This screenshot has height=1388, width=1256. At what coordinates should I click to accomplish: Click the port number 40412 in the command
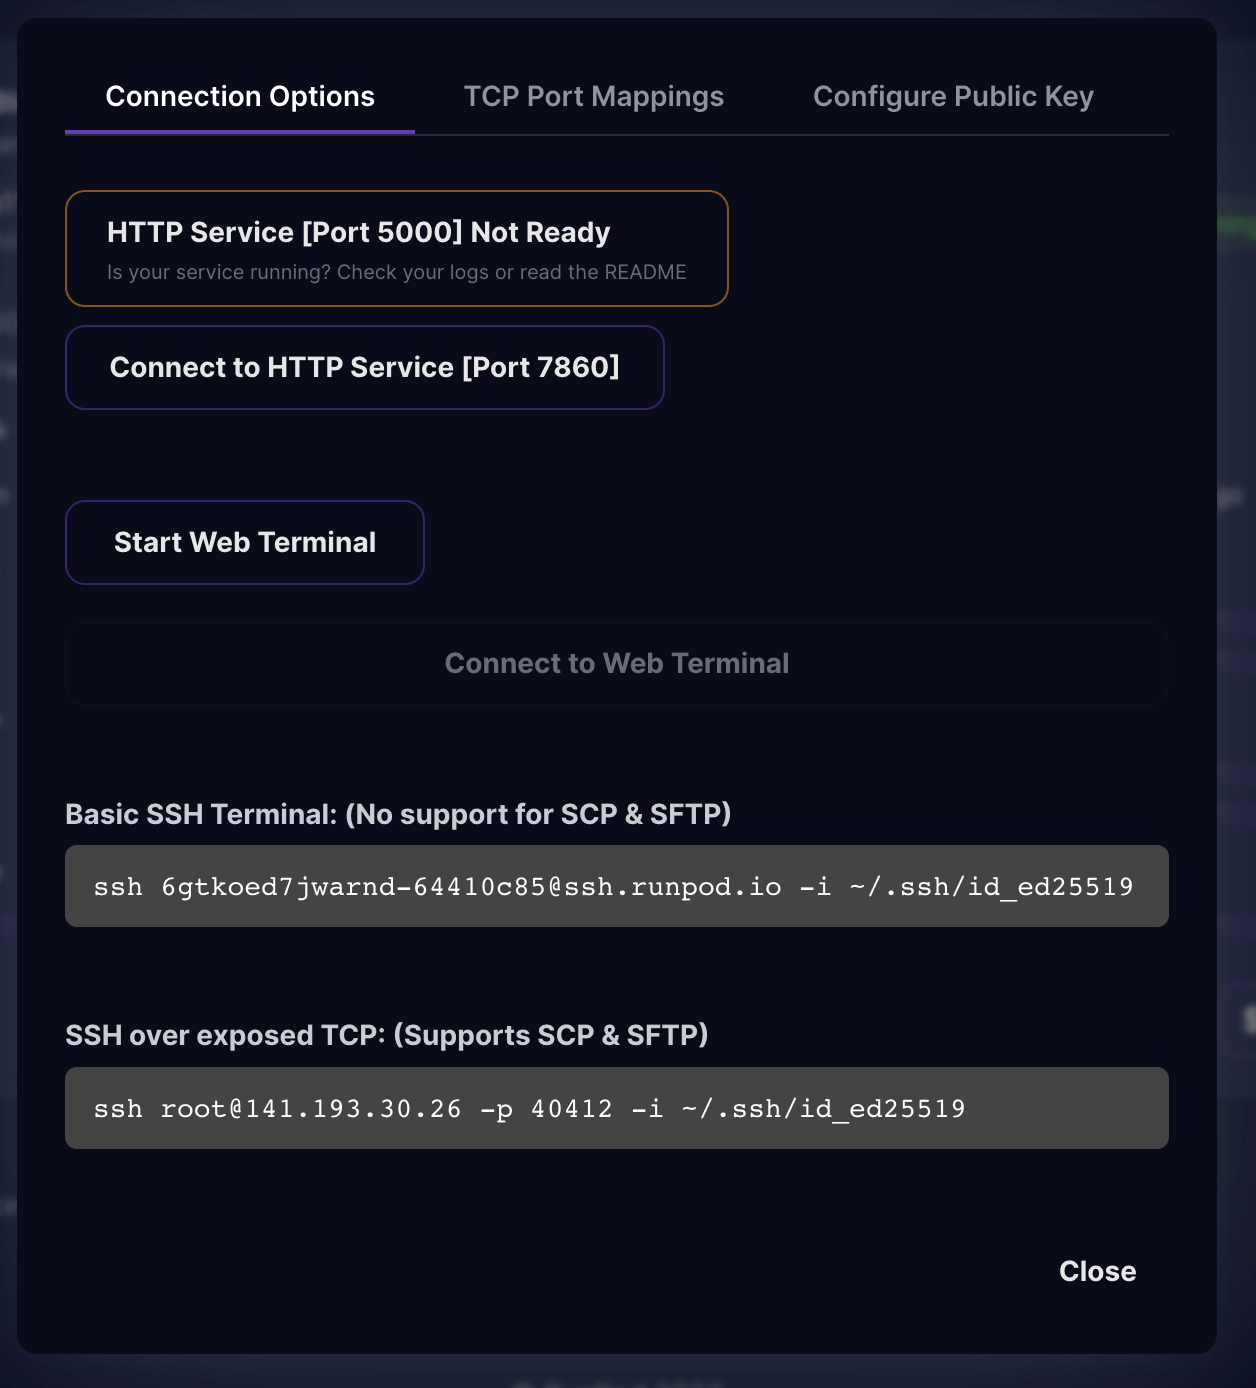click(x=572, y=1108)
